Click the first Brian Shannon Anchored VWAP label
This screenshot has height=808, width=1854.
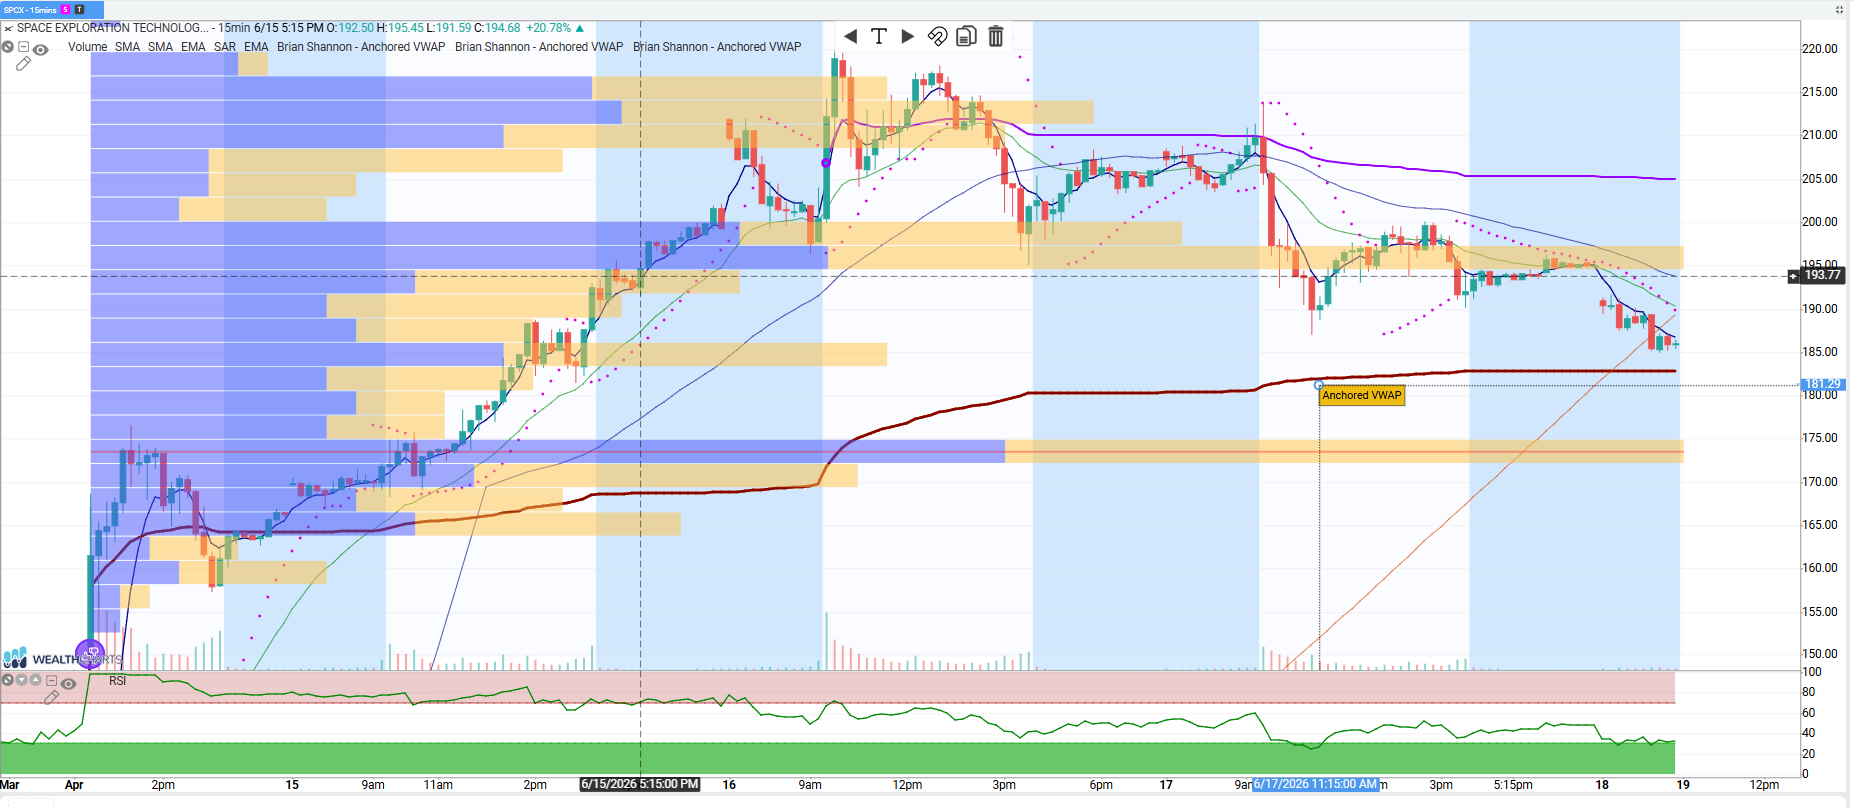pos(361,47)
